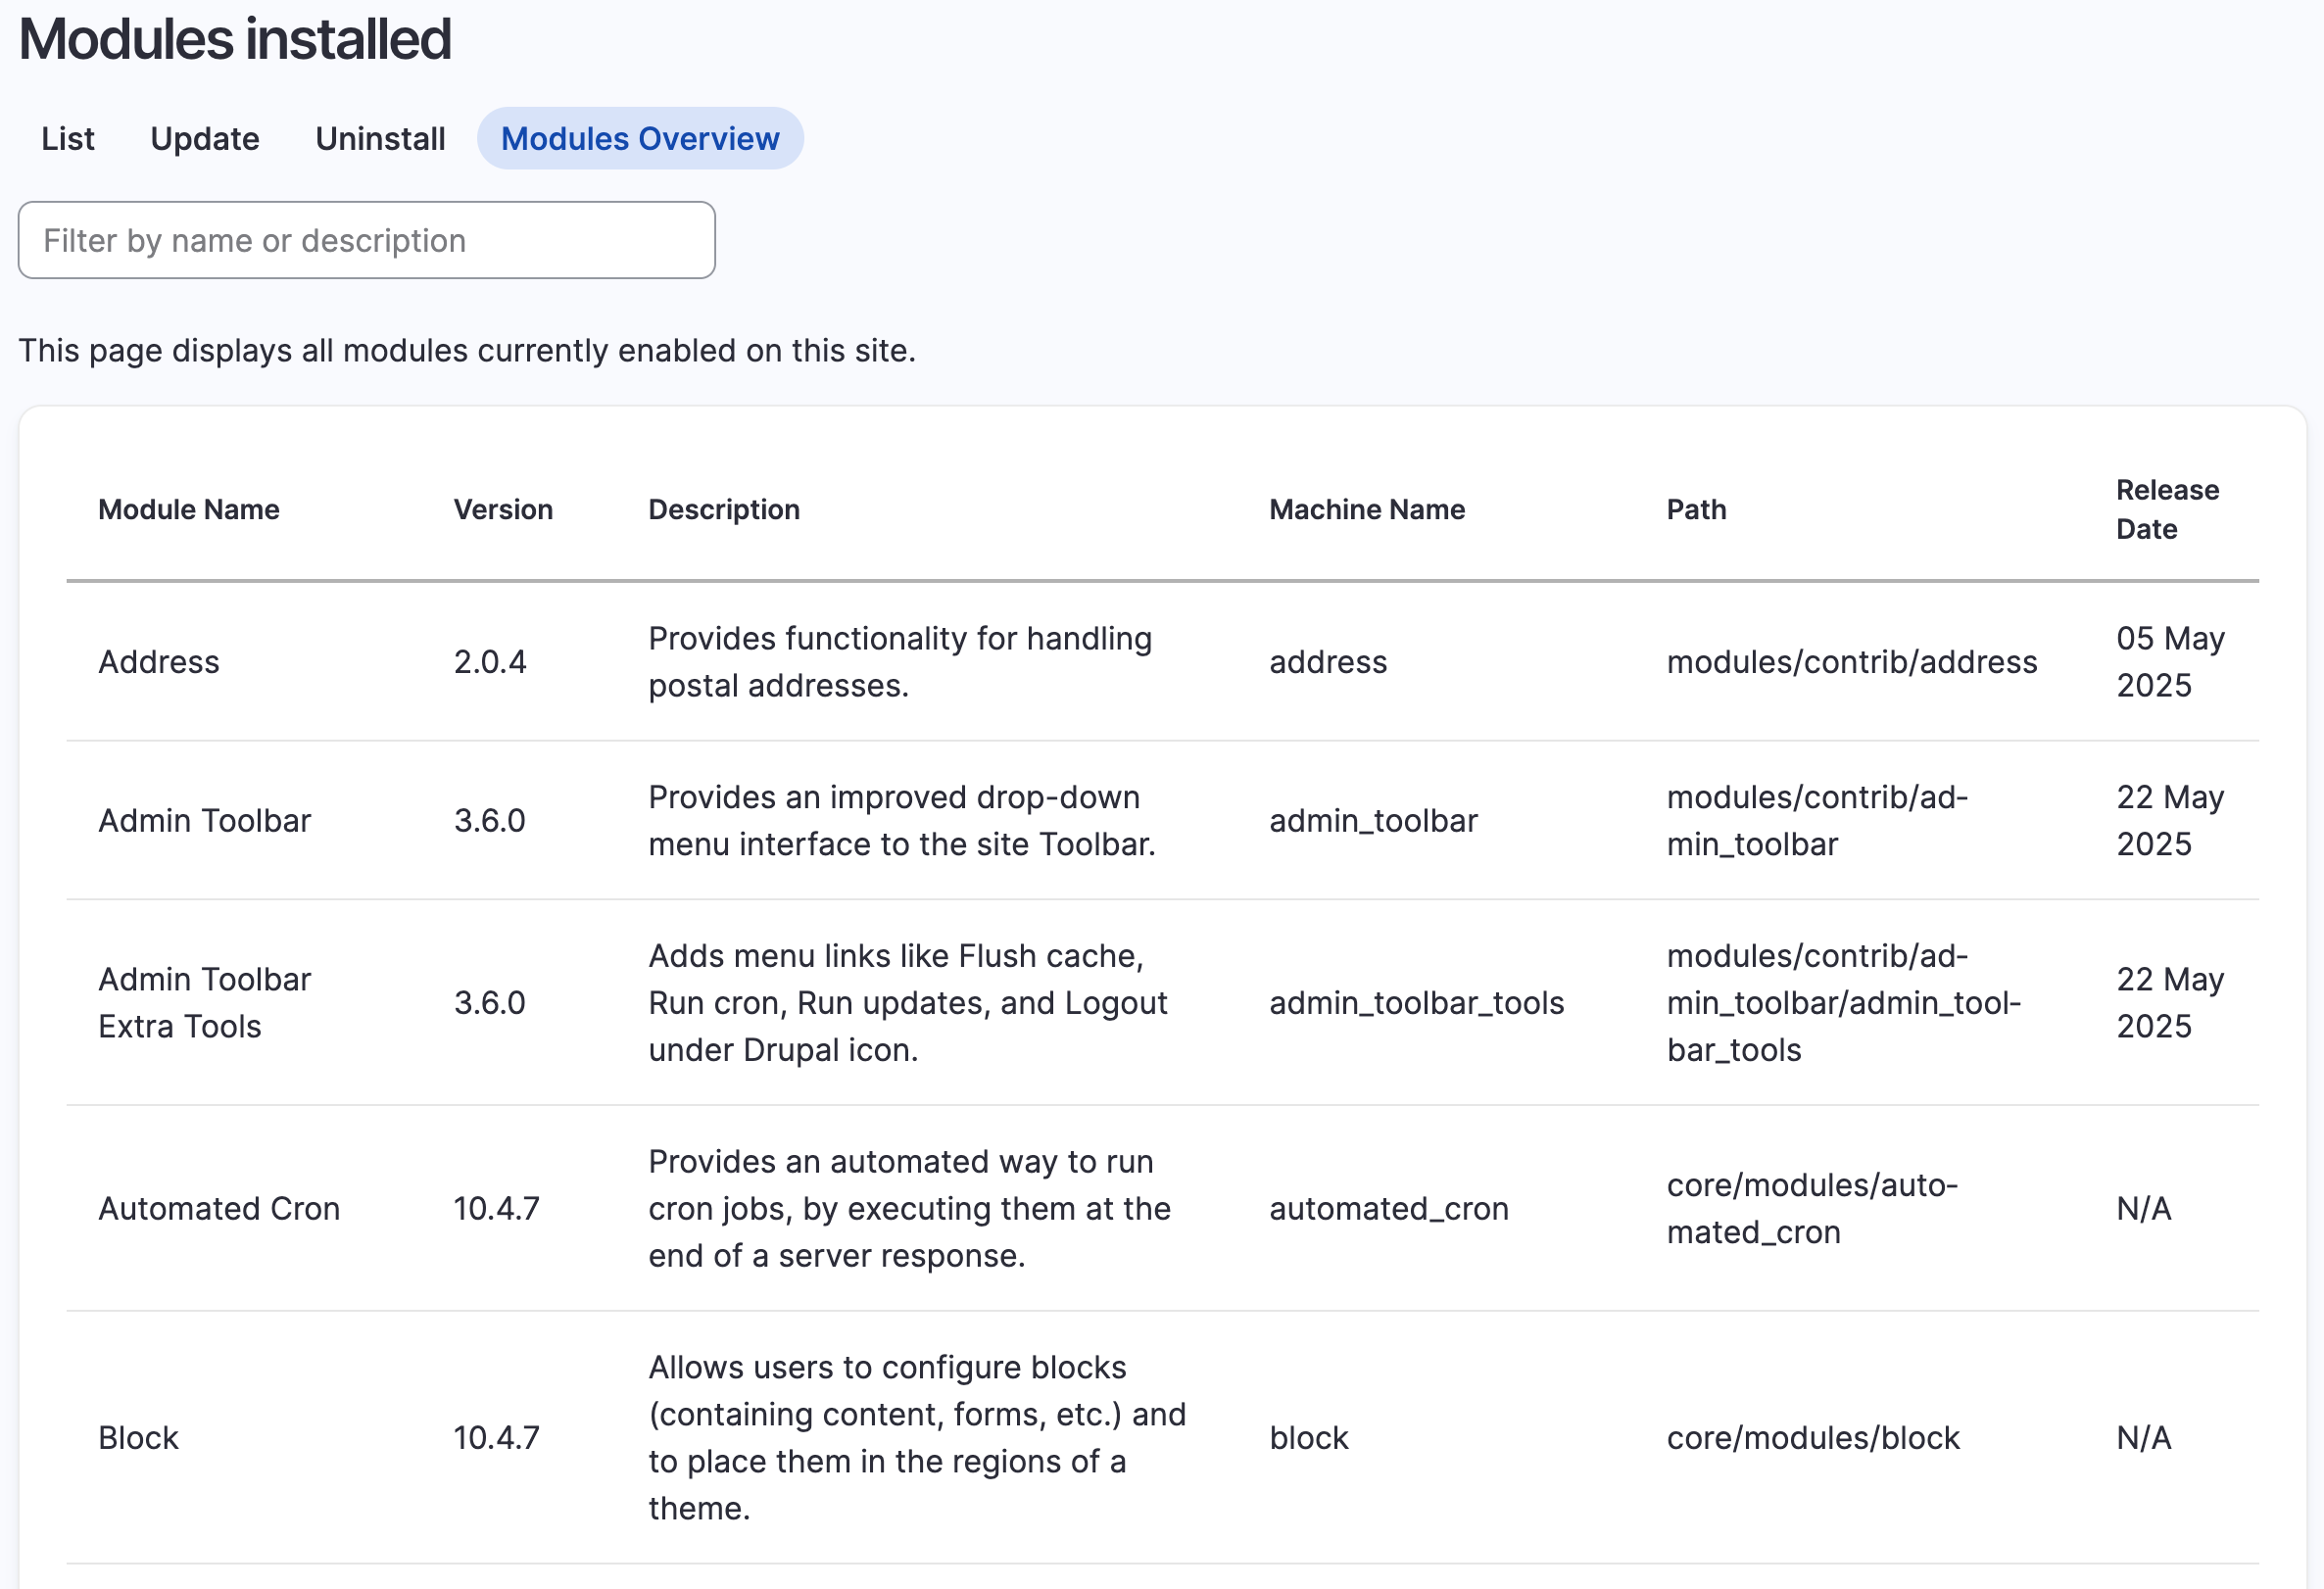Click the Modules installed page title
This screenshot has width=2324, height=1589.
[236, 41]
